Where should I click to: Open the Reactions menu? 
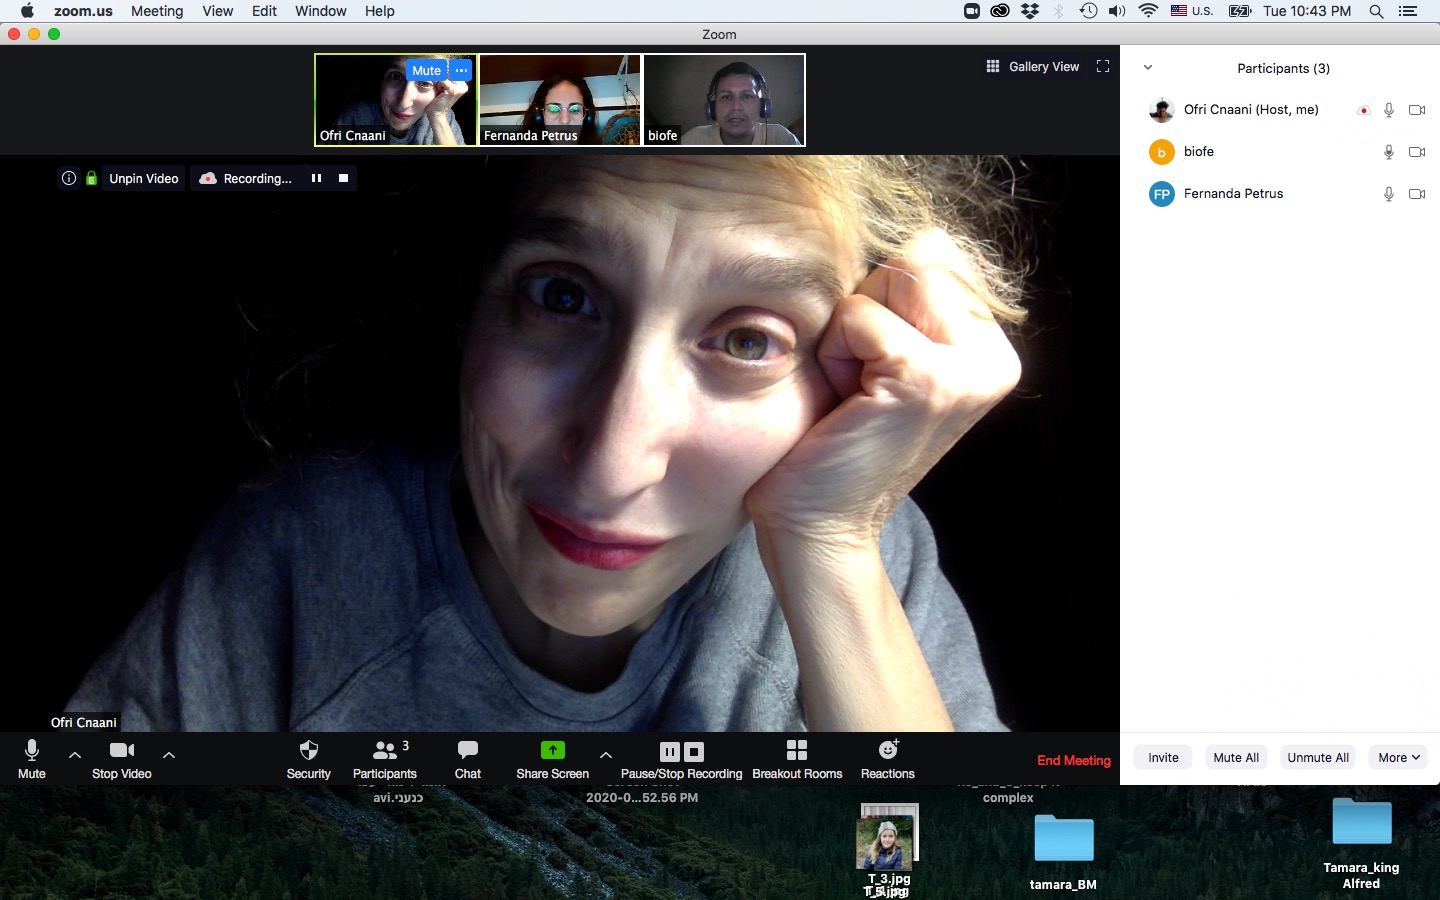[888, 759]
